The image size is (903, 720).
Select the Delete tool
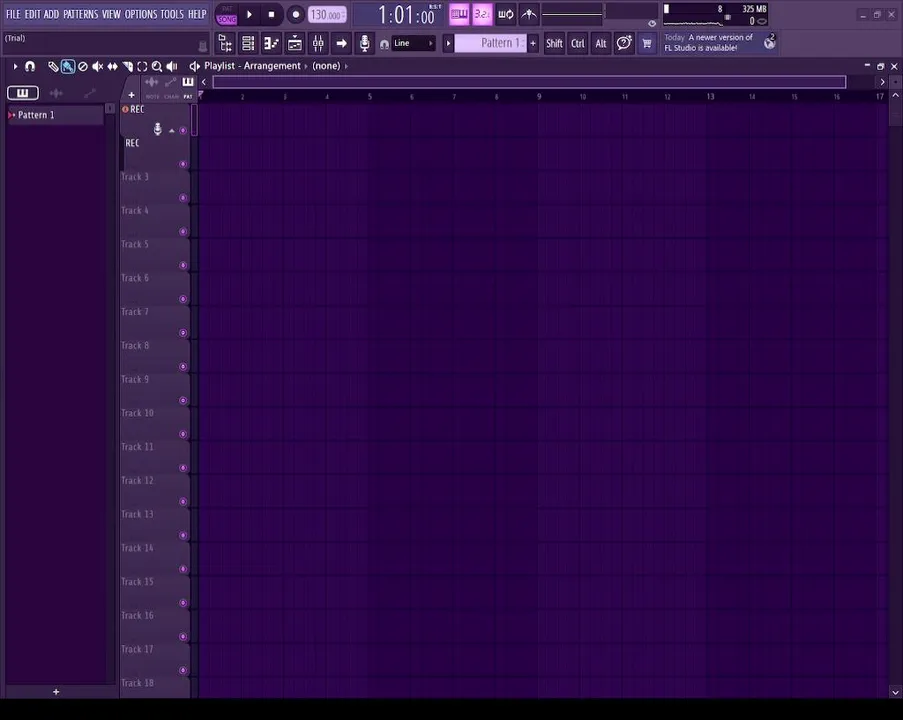pos(83,67)
